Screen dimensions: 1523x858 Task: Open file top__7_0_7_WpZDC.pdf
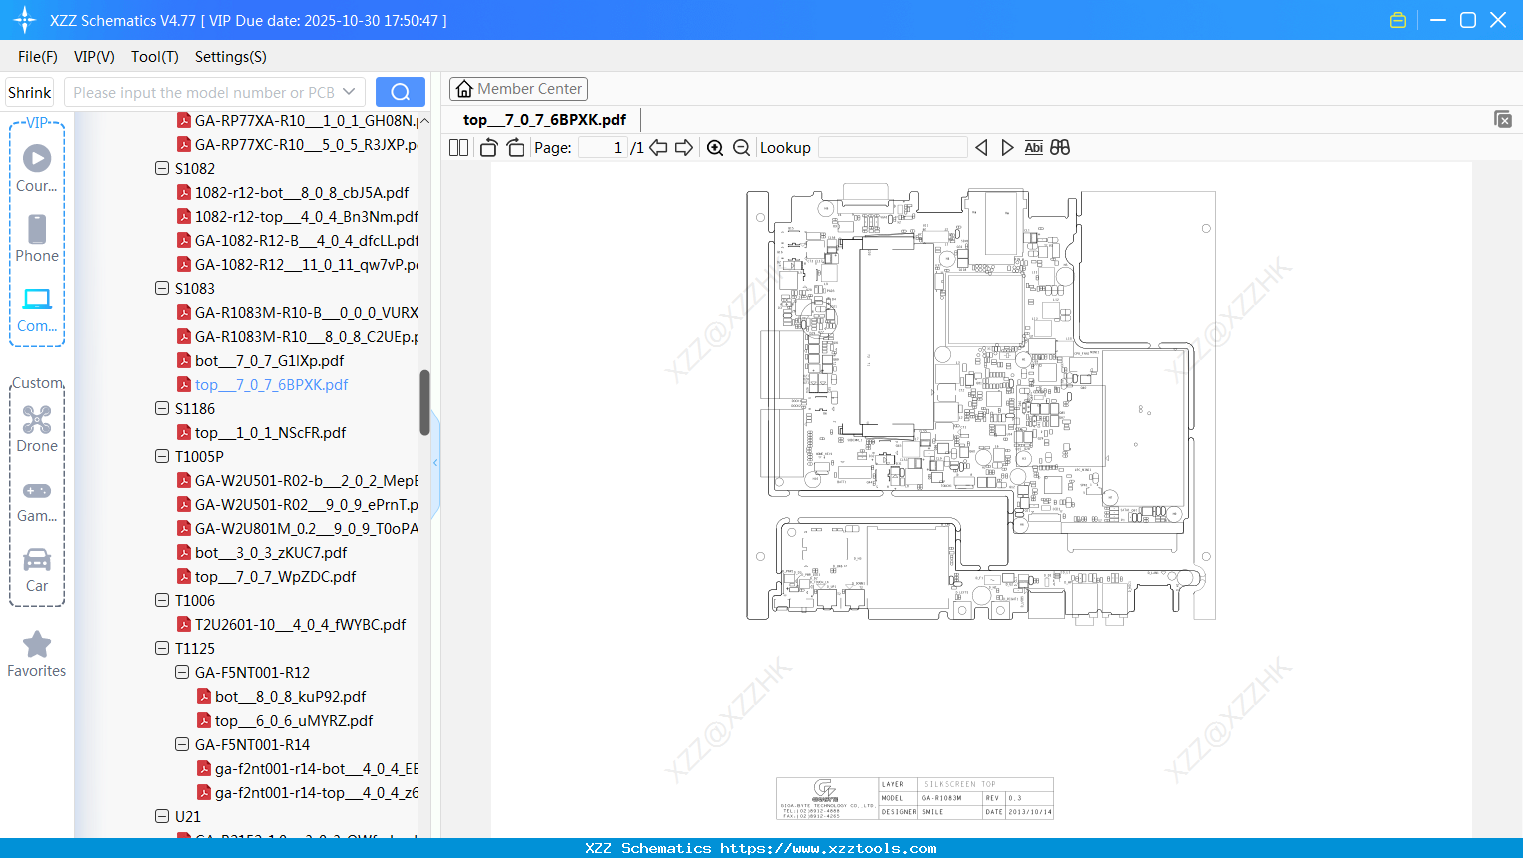pyautogui.click(x=275, y=576)
